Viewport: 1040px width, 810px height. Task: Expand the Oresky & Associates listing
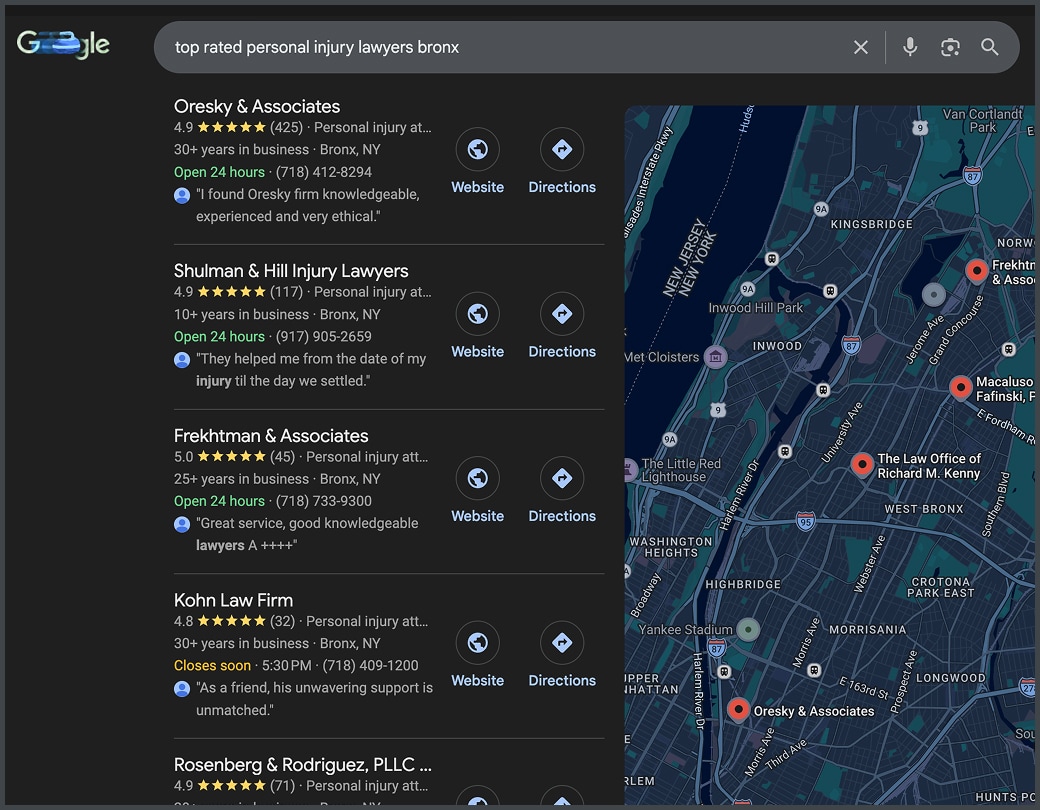click(257, 106)
